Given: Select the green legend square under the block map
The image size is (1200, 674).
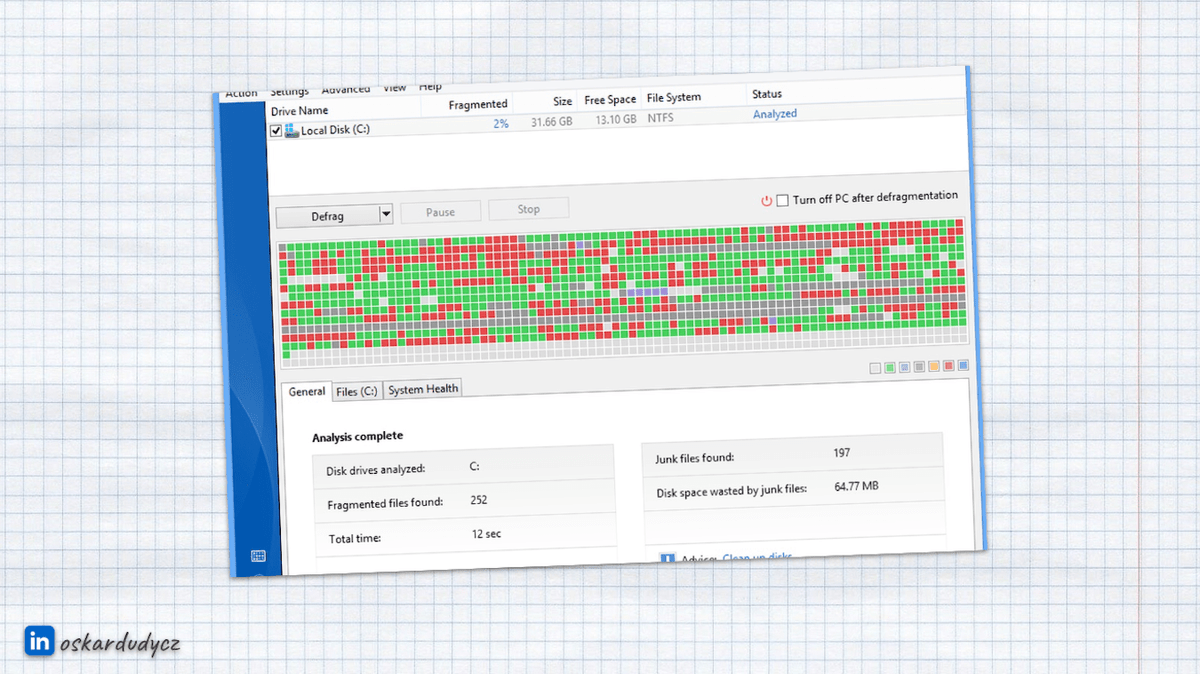Looking at the screenshot, I should [x=889, y=366].
